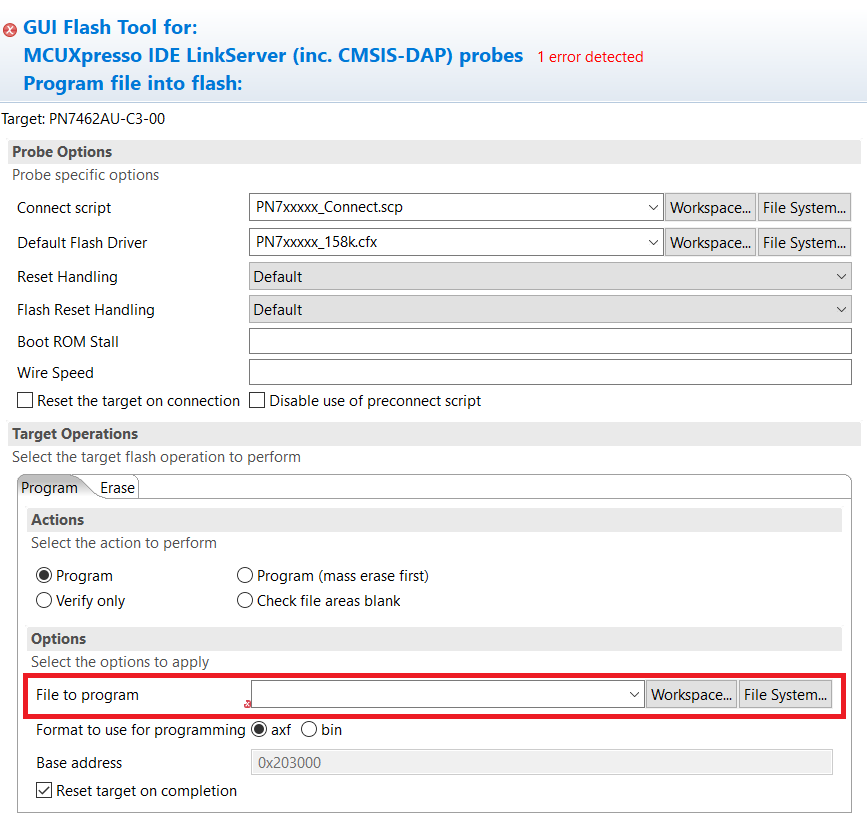Click File System button for File to program
867x817 pixels.
[785, 693]
